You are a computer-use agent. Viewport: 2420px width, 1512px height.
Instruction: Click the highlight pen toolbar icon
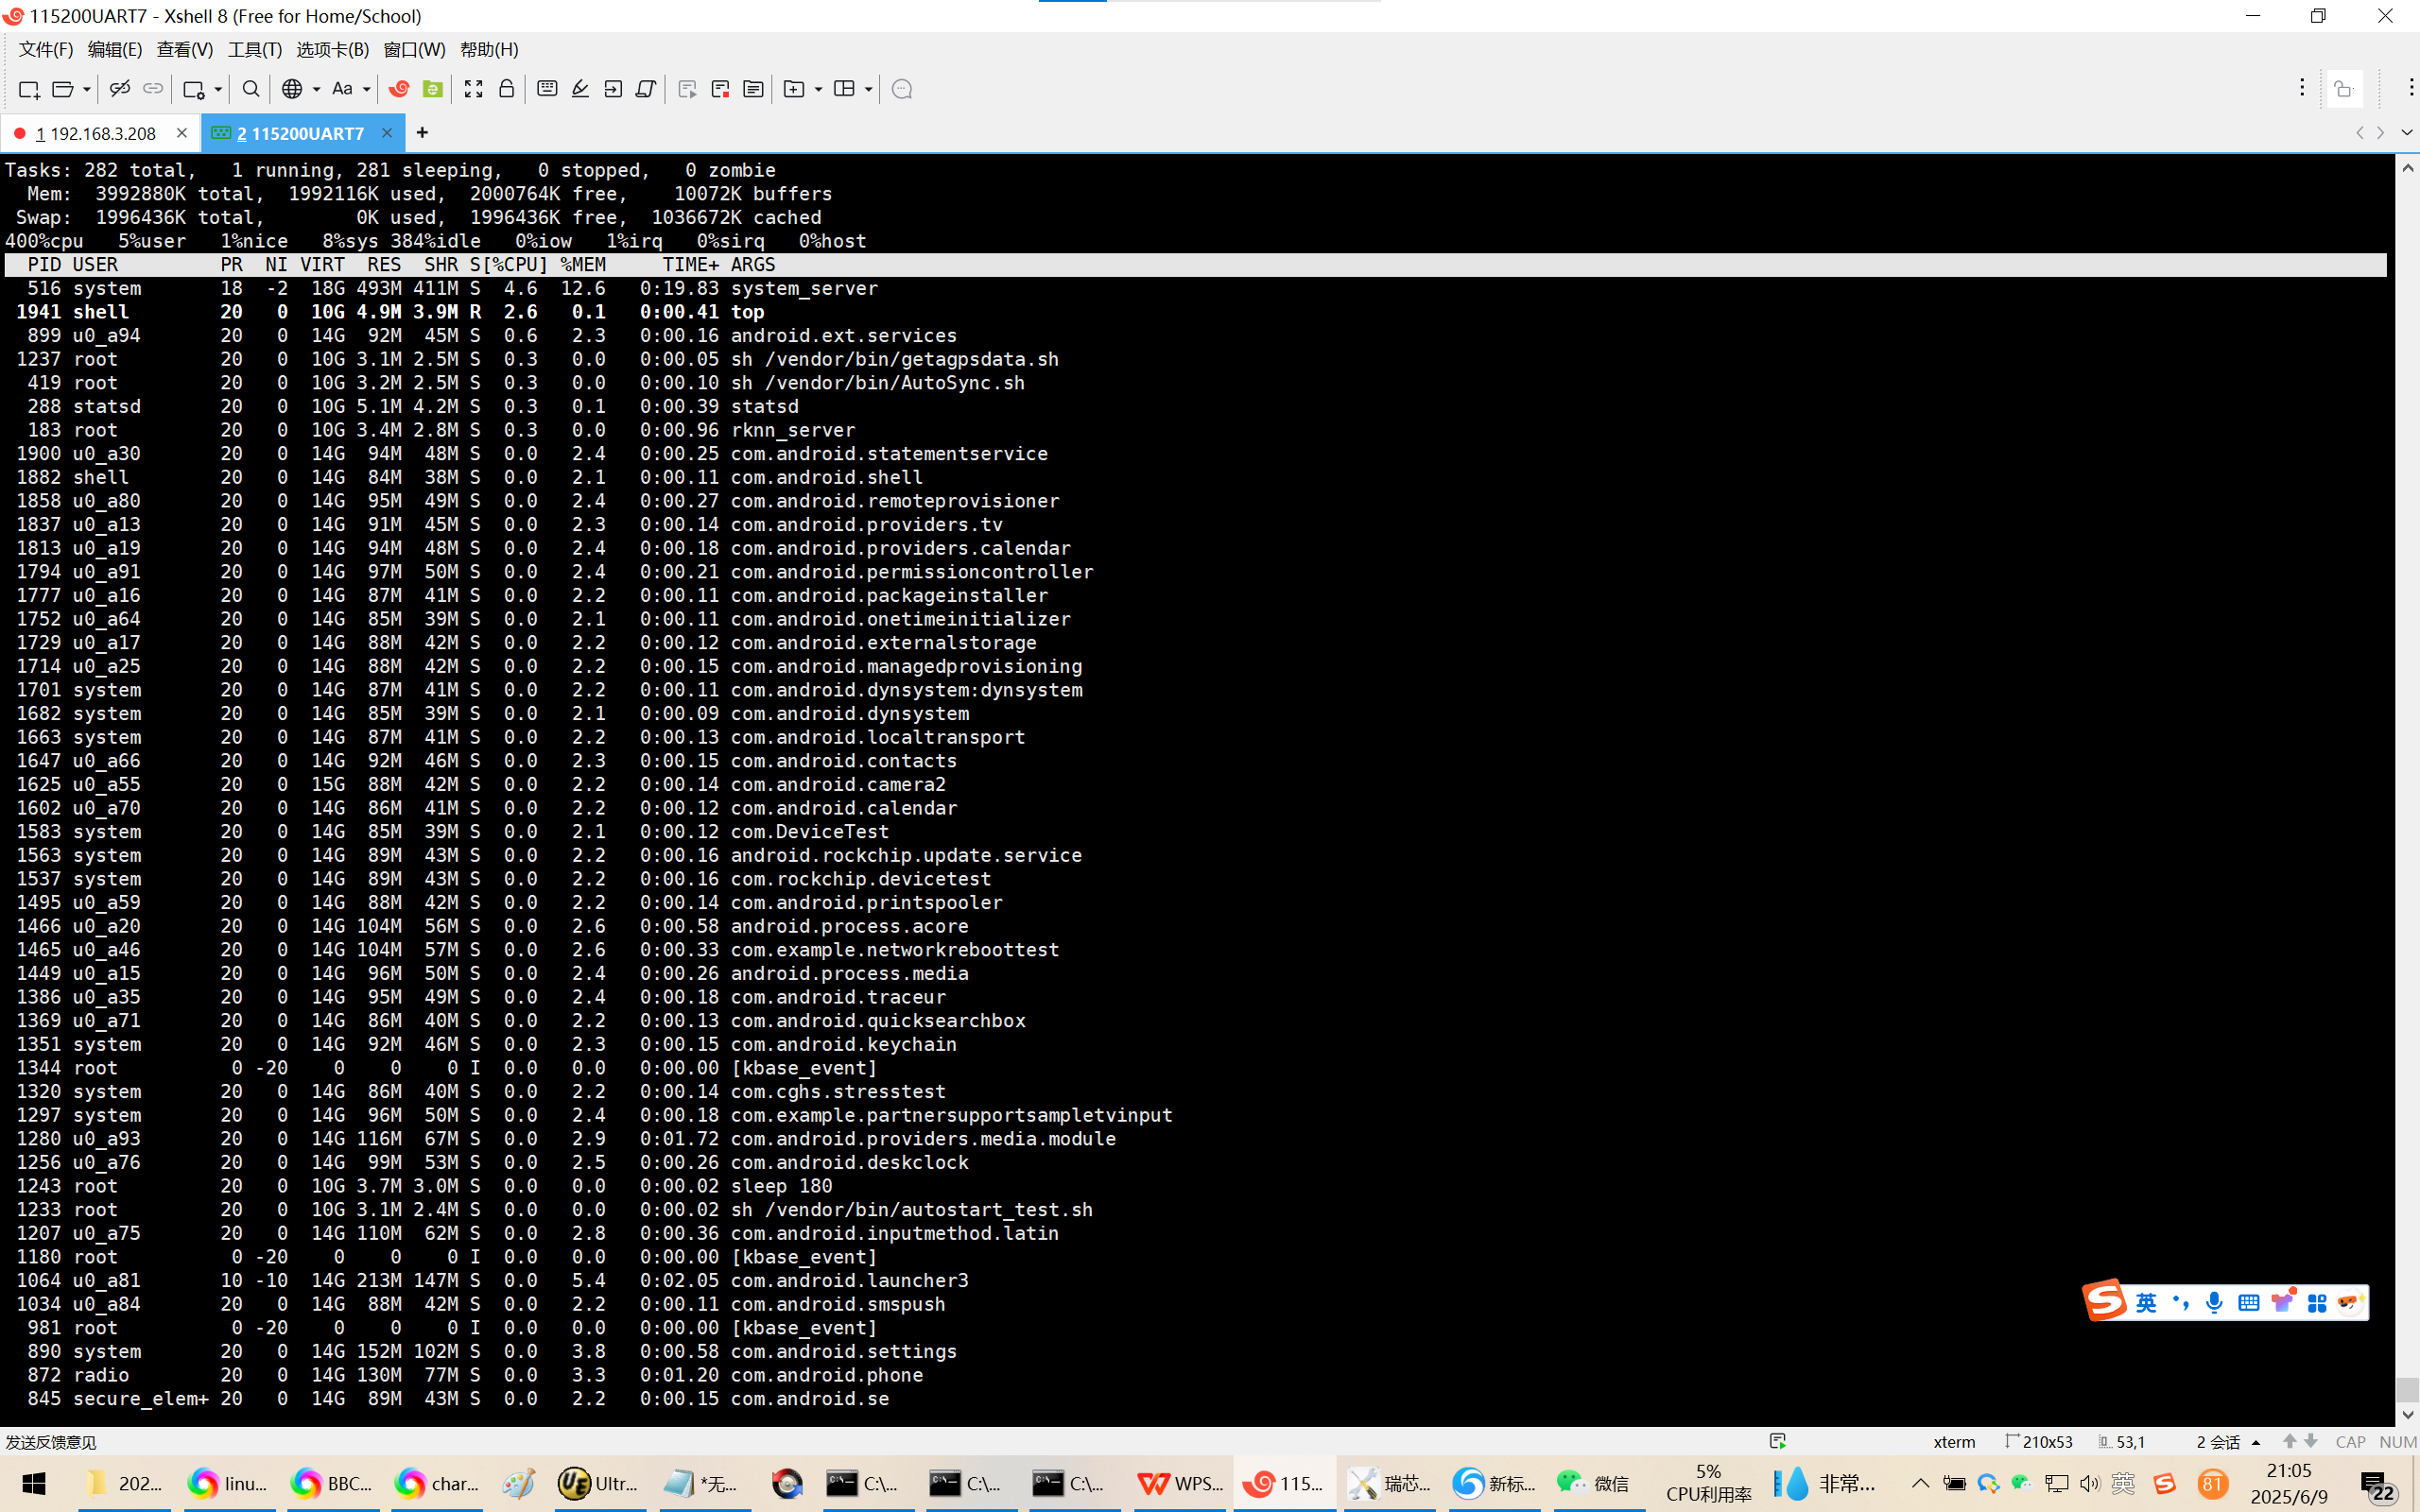pyautogui.click(x=580, y=89)
